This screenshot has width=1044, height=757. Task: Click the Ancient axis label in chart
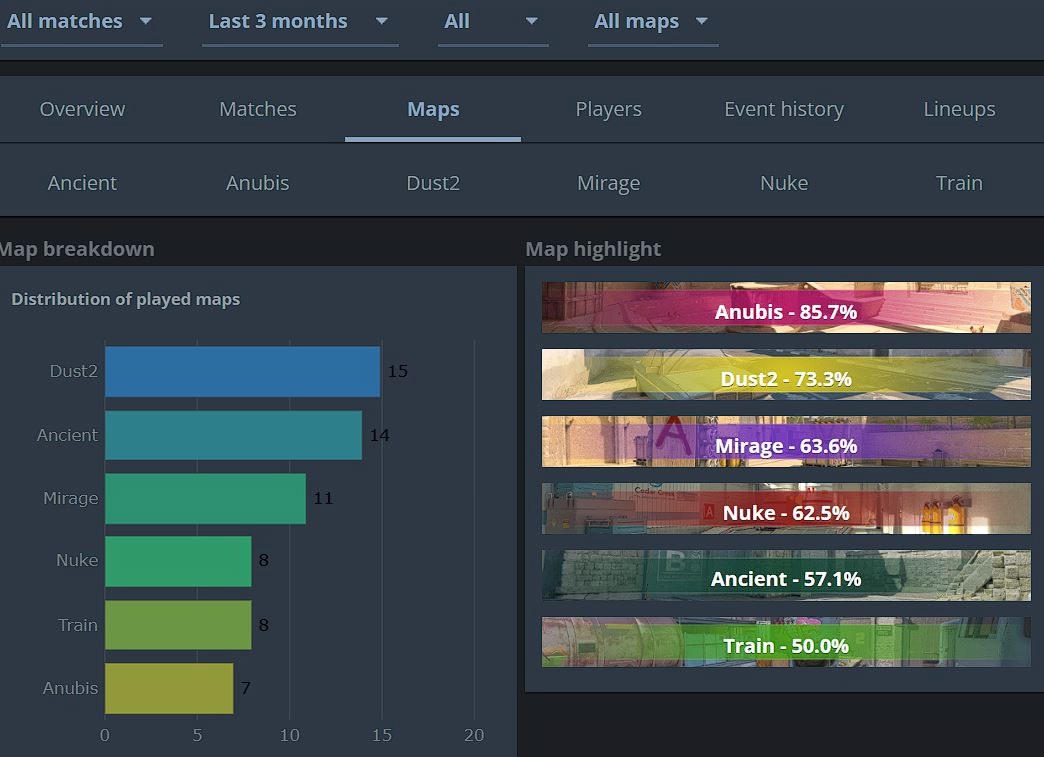67,435
